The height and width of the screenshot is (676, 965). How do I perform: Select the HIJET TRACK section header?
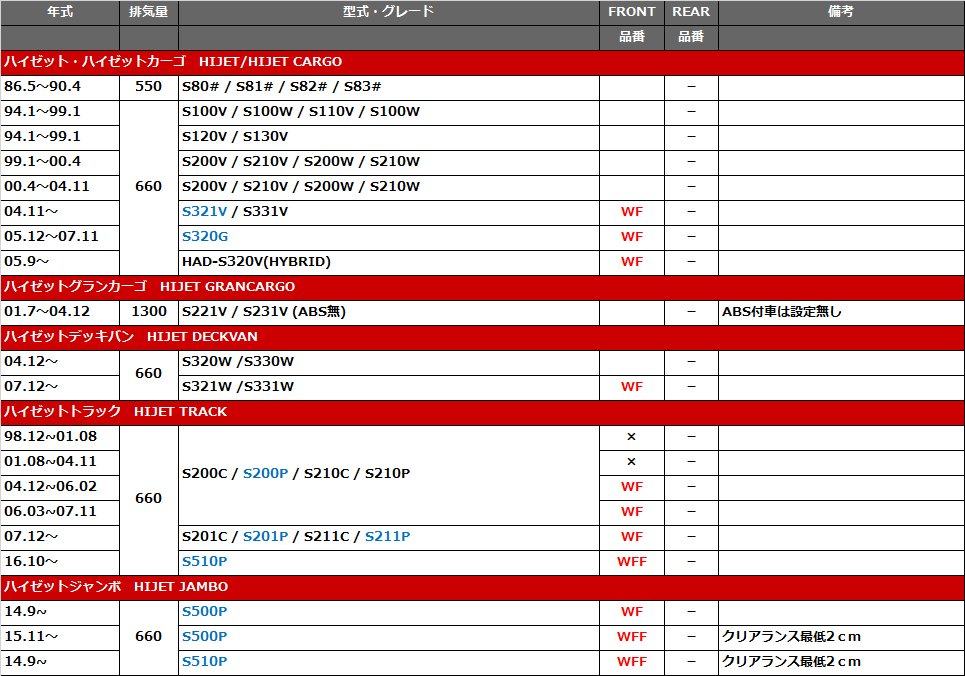click(x=482, y=412)
